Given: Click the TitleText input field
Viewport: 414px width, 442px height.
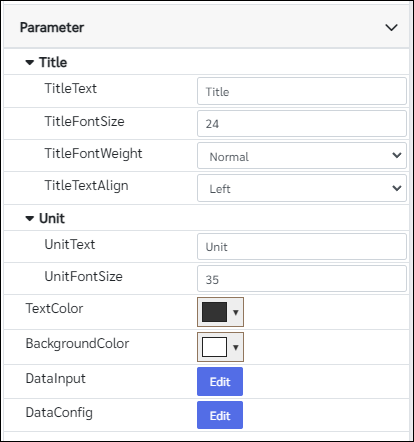Looking at the screenshot, I should tap(302, 91).
